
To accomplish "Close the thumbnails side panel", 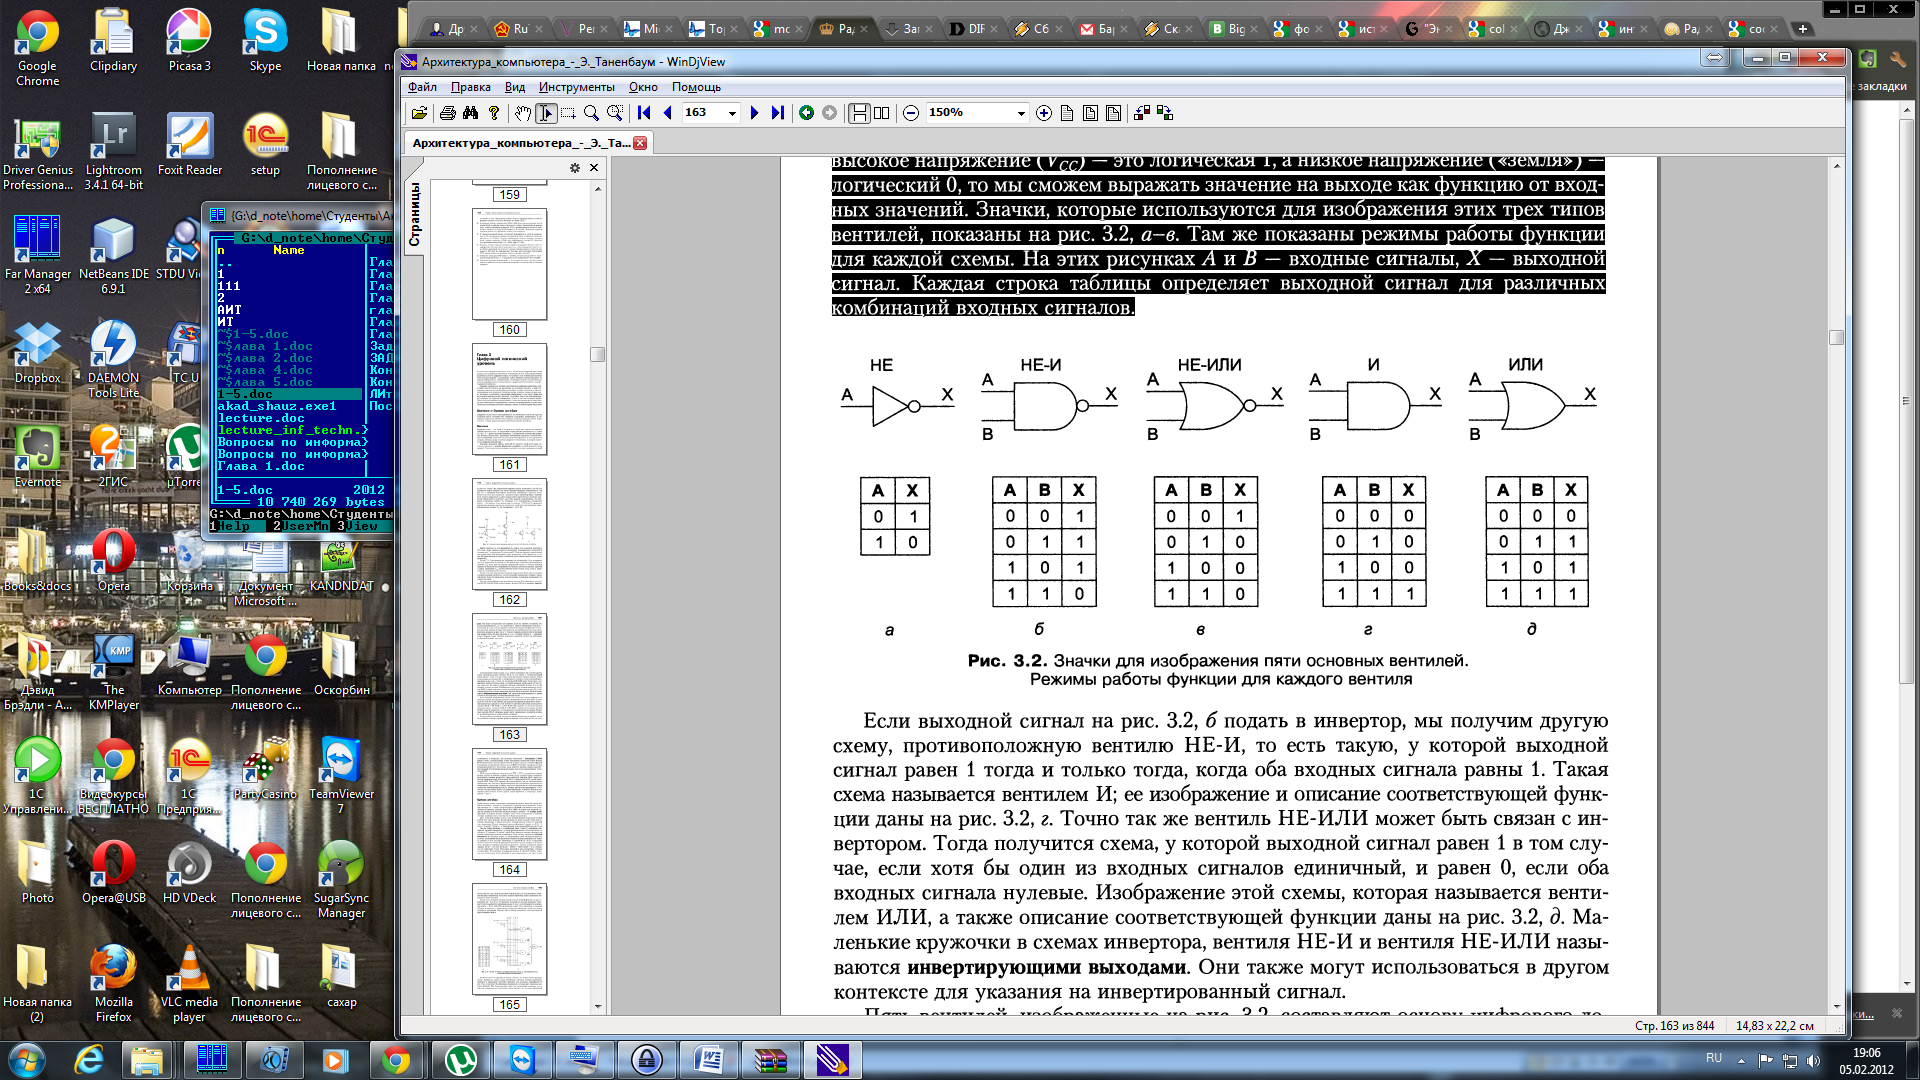I will pos(594,168).
